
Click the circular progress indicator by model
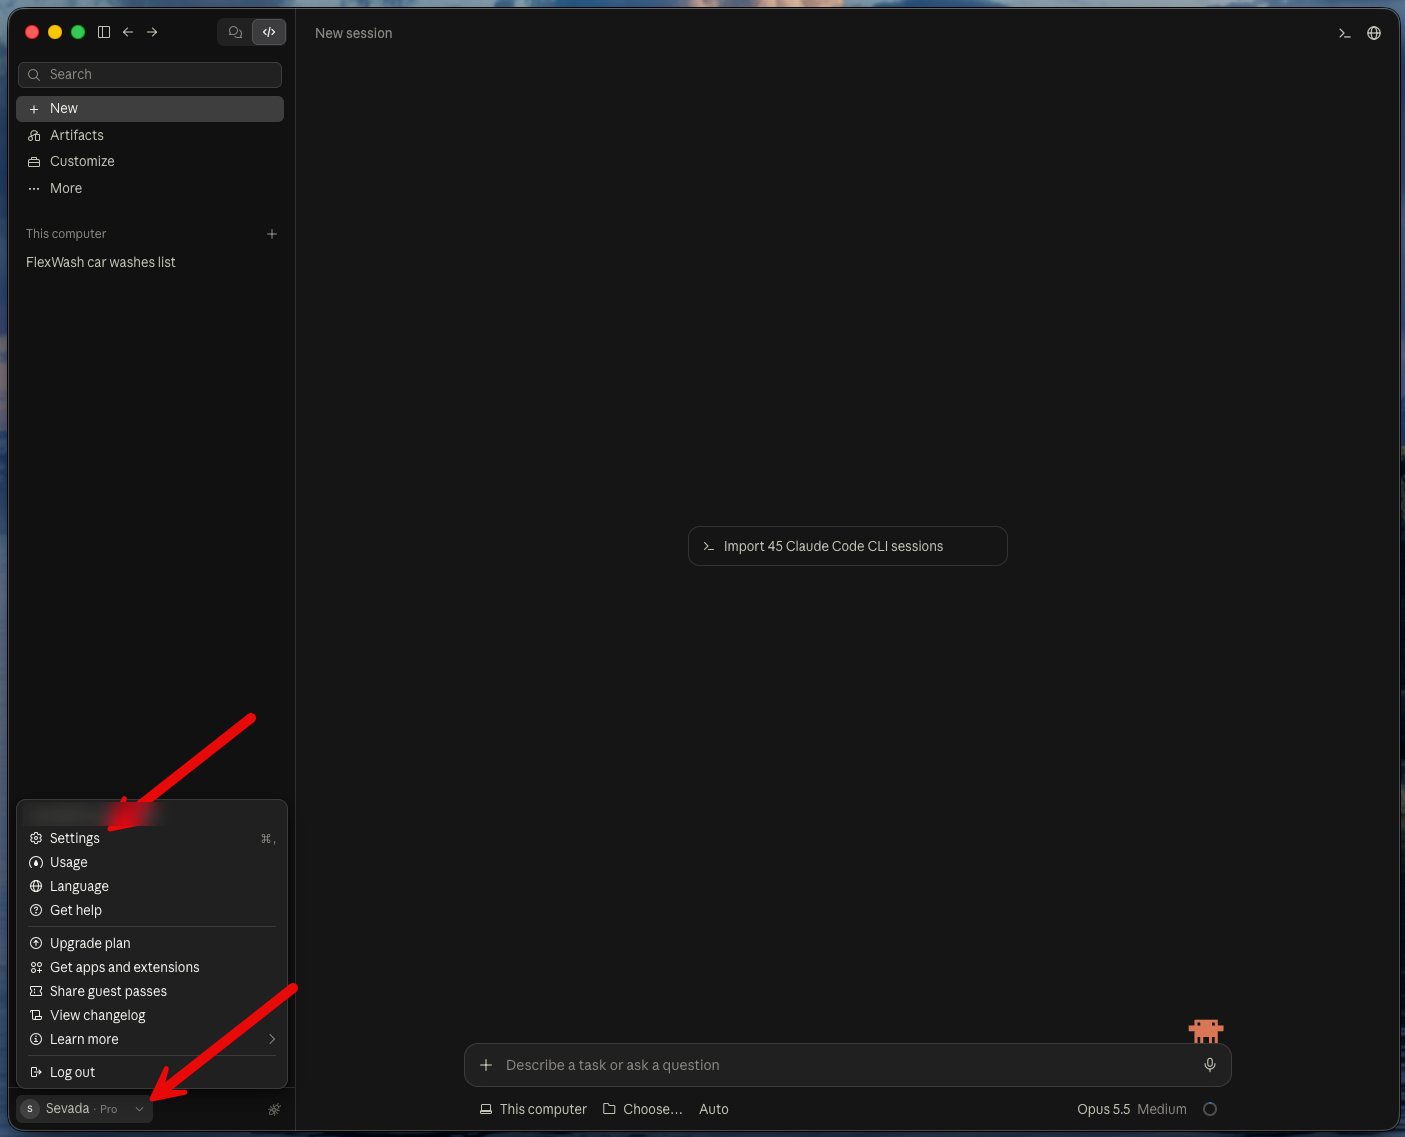point(1210,1109)
